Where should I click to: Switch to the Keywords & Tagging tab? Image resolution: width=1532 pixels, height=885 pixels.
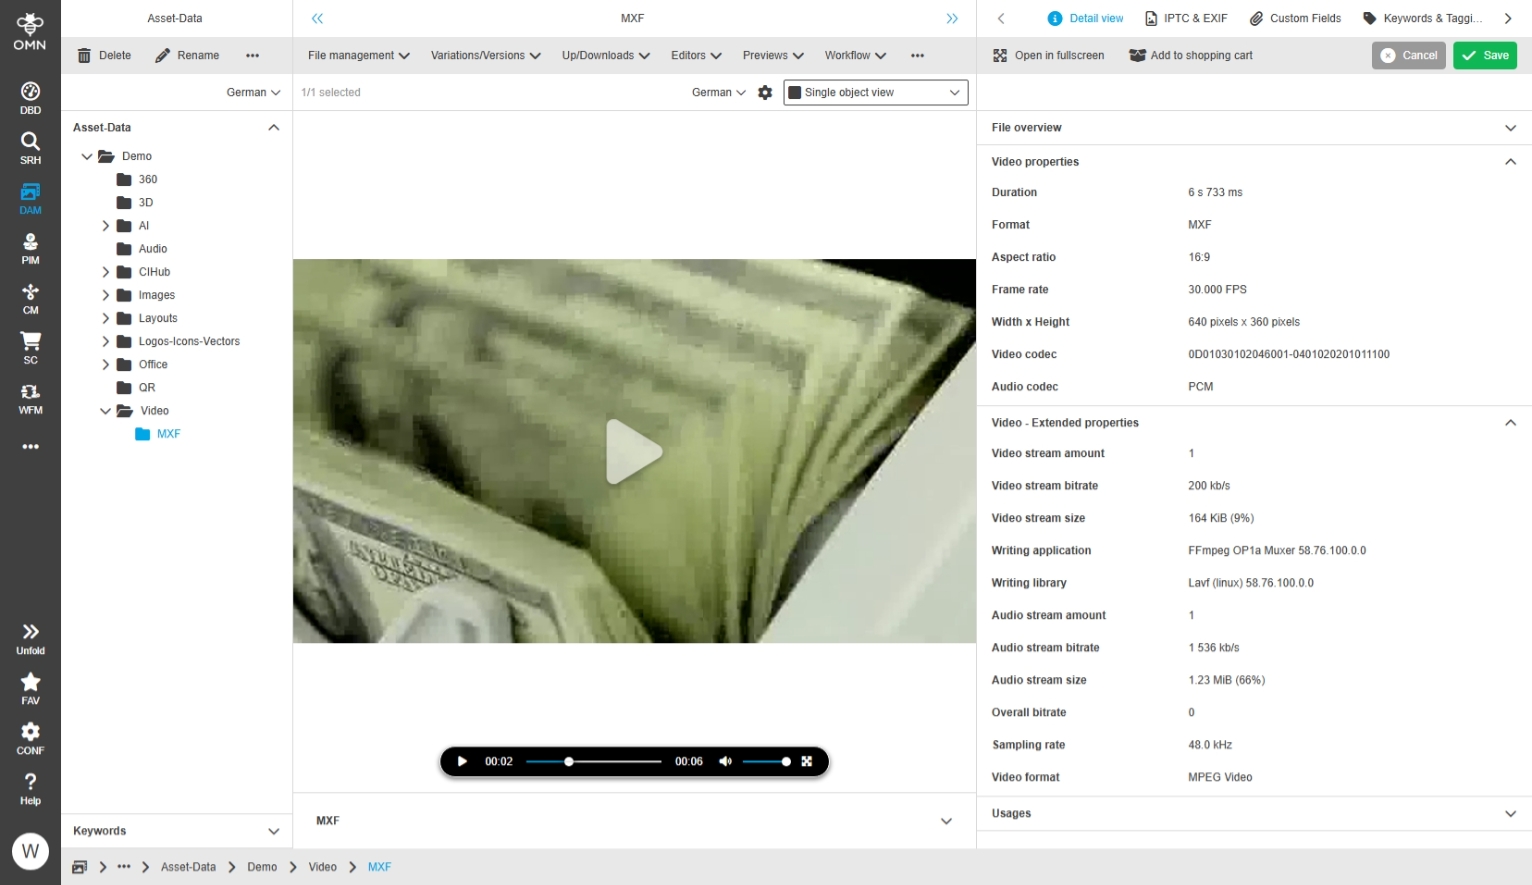click(1423, 18)
